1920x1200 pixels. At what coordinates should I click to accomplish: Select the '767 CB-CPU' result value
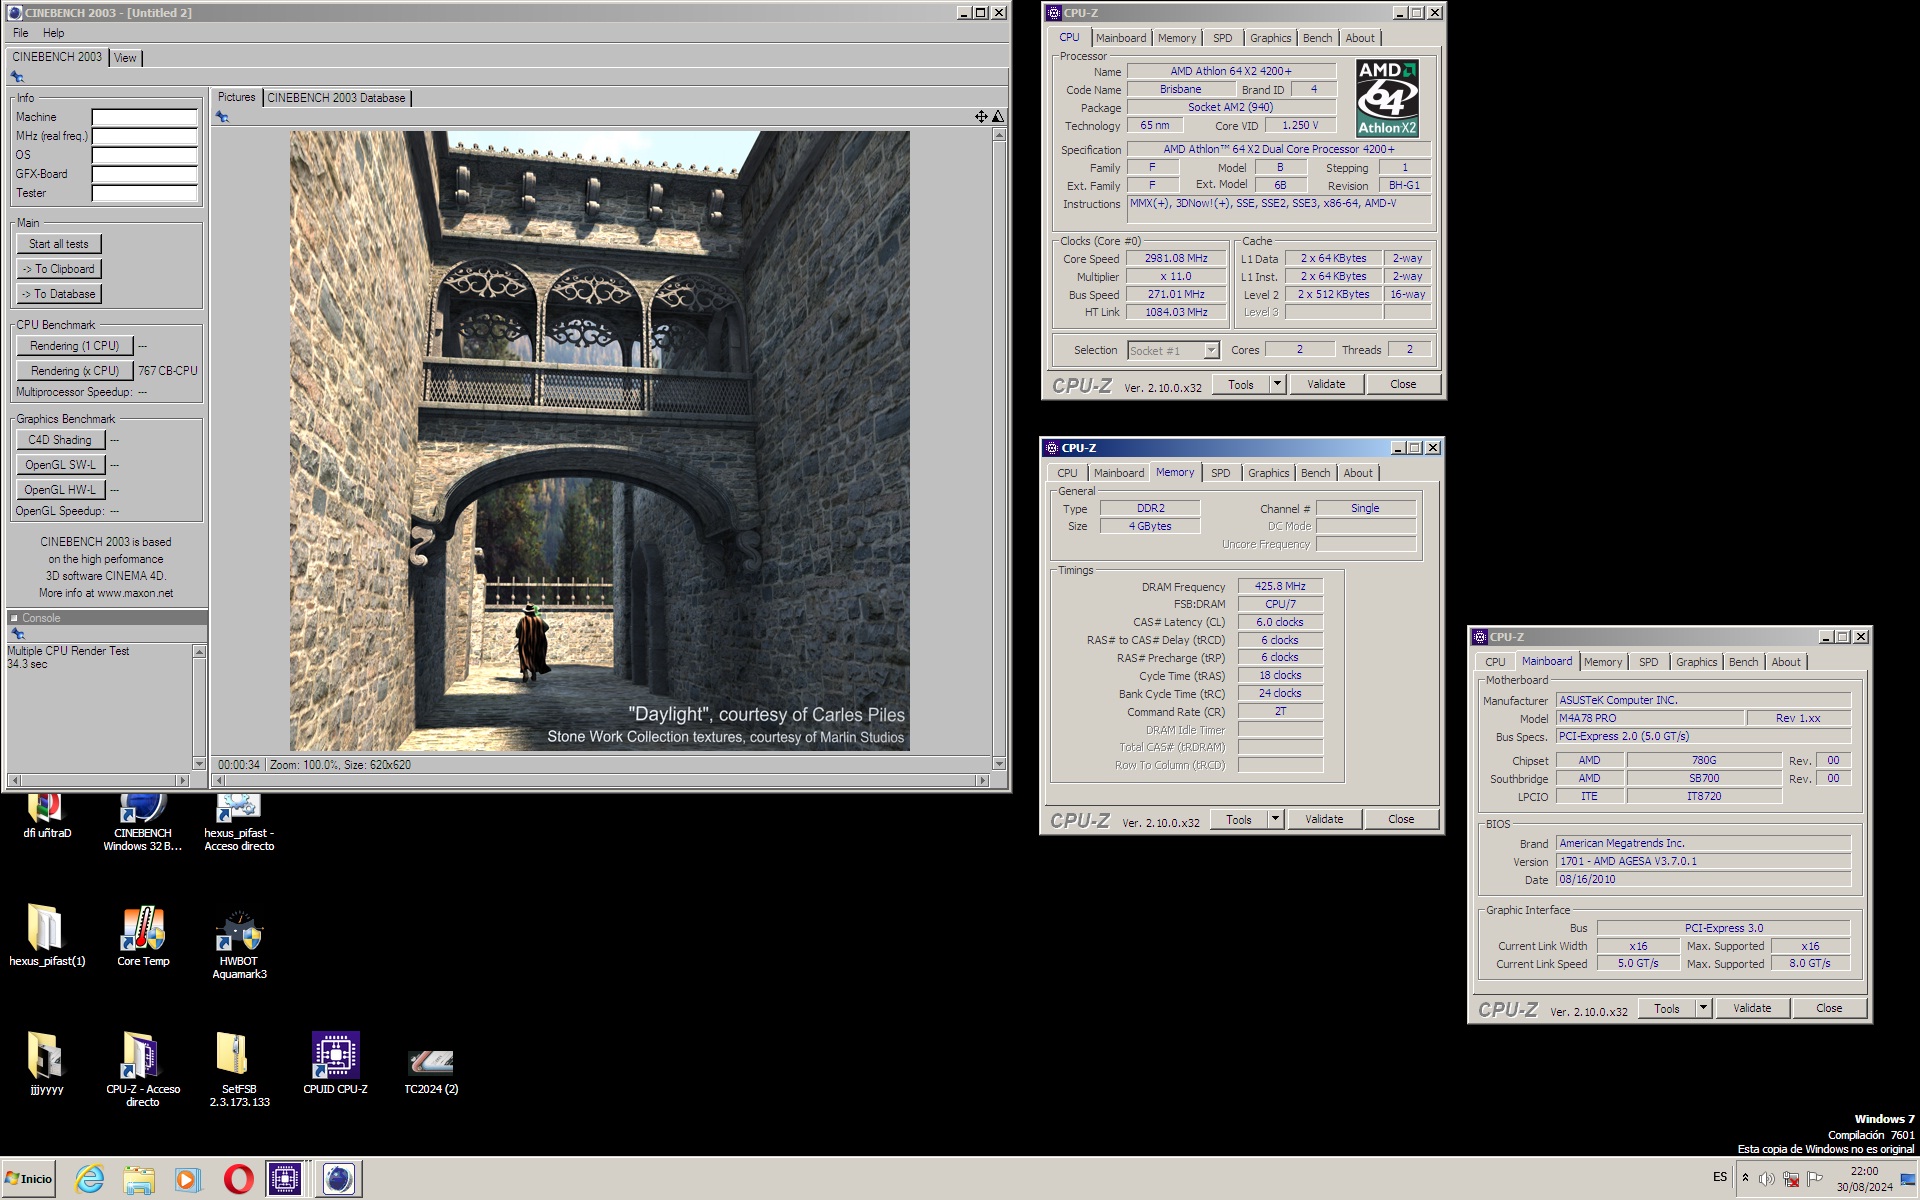[168, 371]
